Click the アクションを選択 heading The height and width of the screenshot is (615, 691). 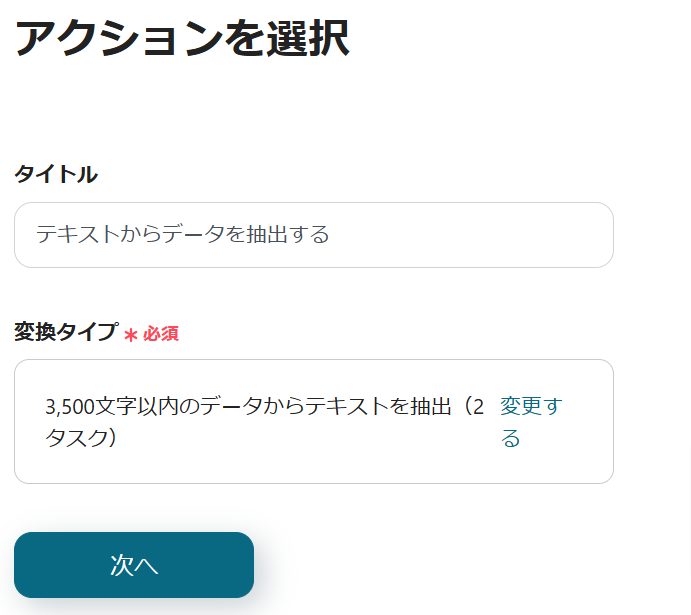[181, 39]
